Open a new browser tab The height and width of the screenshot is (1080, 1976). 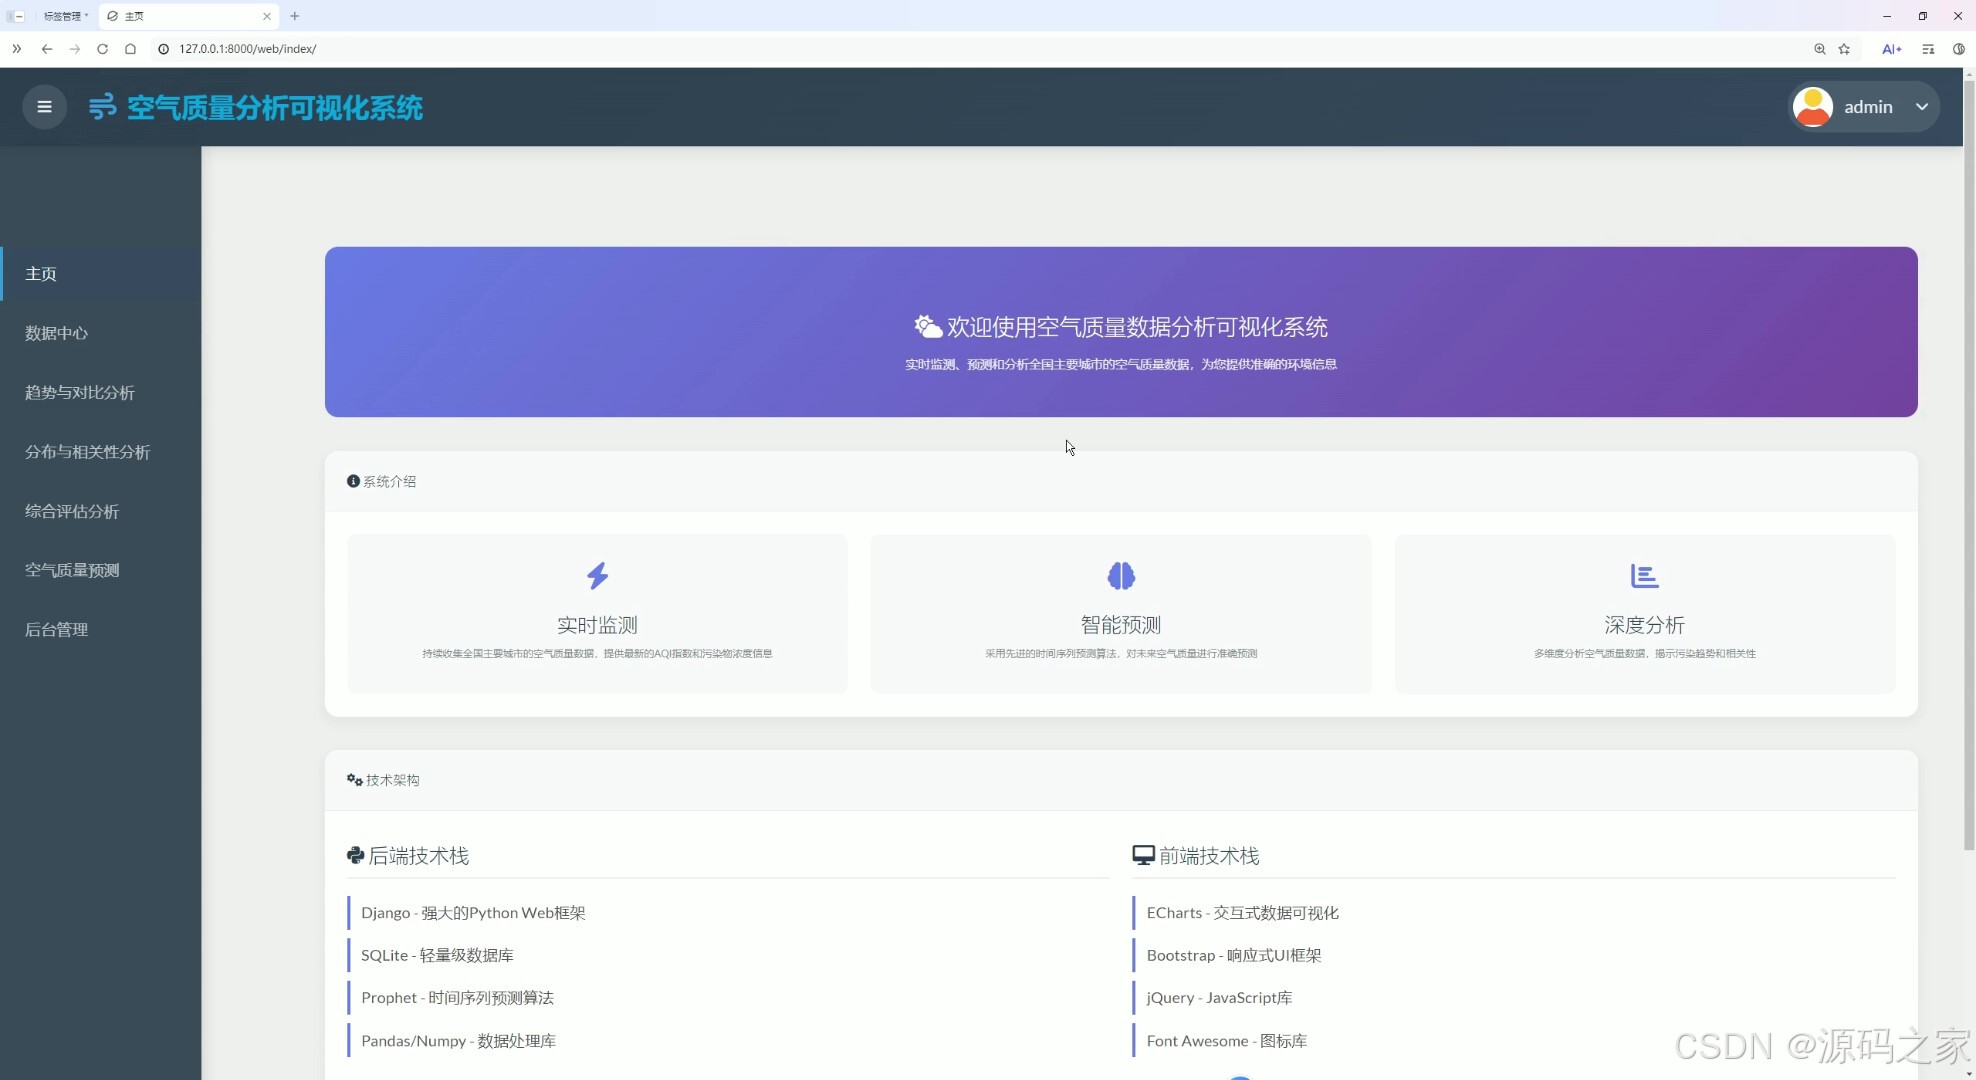click(295, 16)
